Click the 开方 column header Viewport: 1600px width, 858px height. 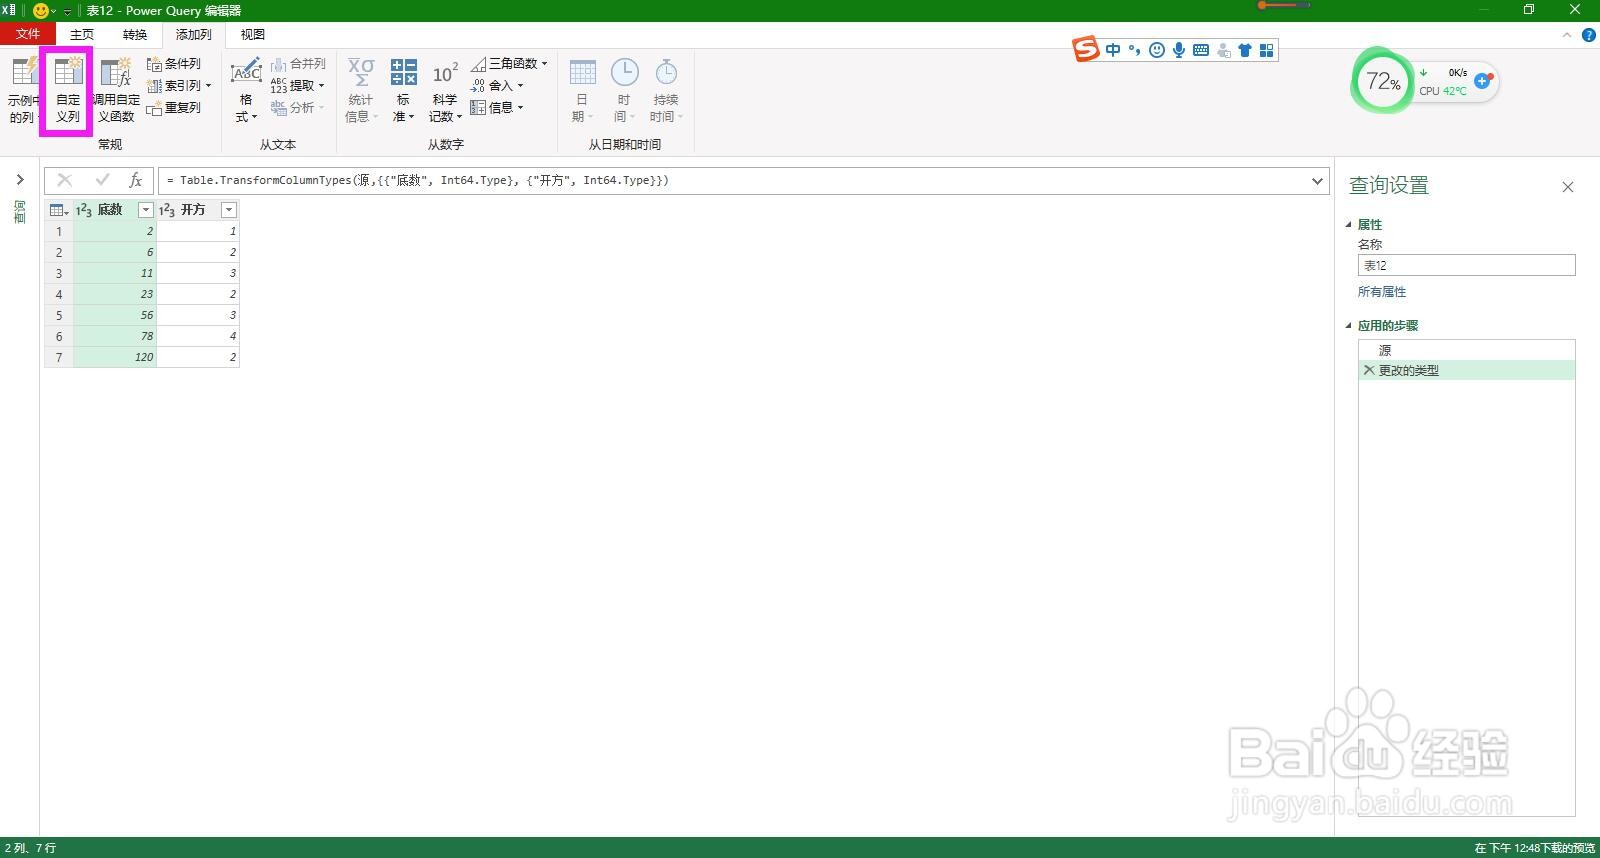(198, 210)
